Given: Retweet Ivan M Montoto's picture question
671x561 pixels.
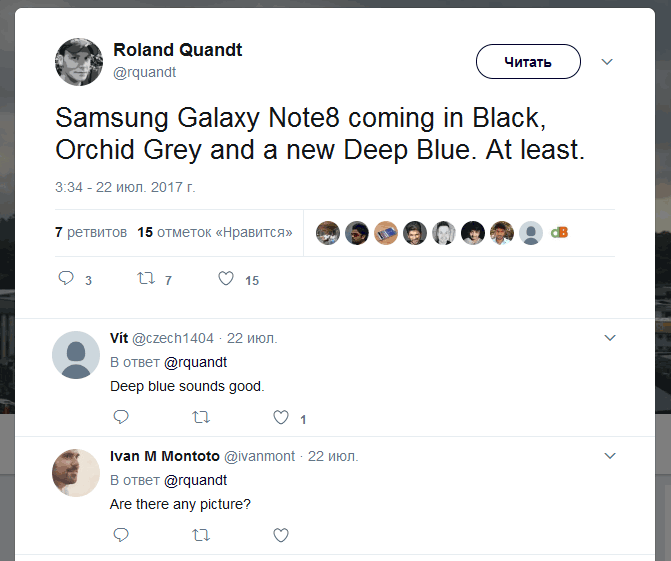Looking at the screenshot, I should coord(200,535).
